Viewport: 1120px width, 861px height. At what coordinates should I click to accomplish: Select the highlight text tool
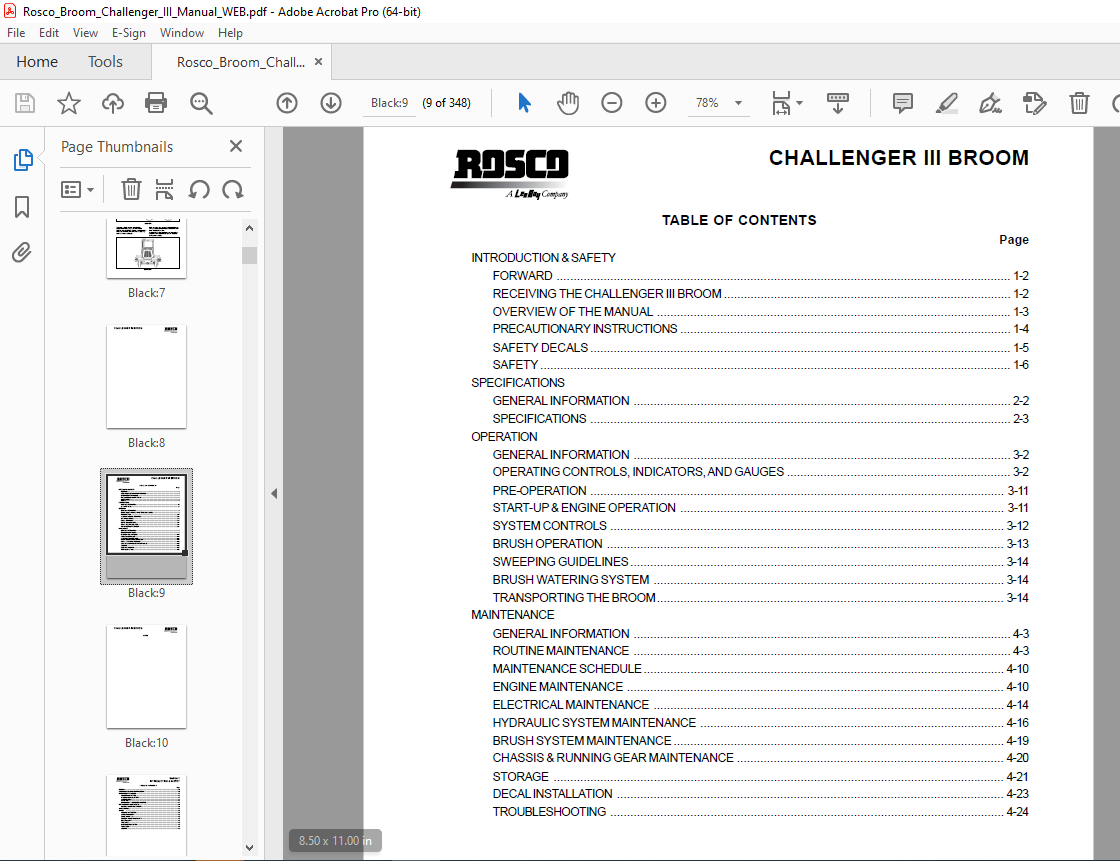click(x=946, y=103)
